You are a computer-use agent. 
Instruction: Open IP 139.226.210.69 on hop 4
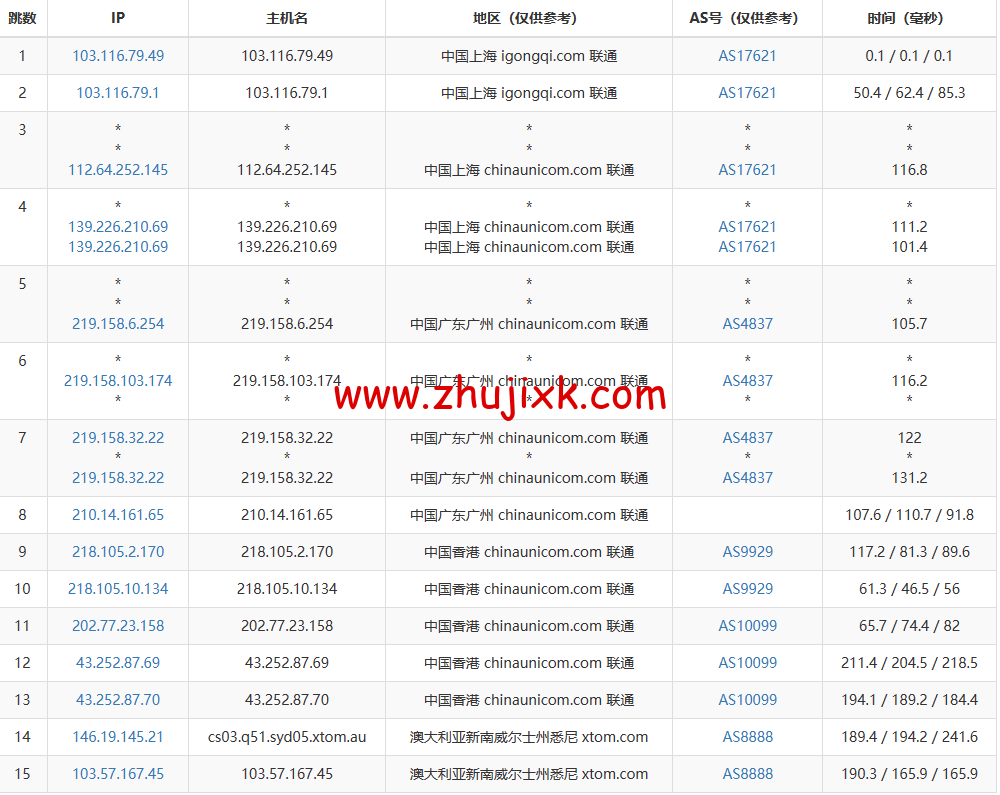[x=117, y=227]
